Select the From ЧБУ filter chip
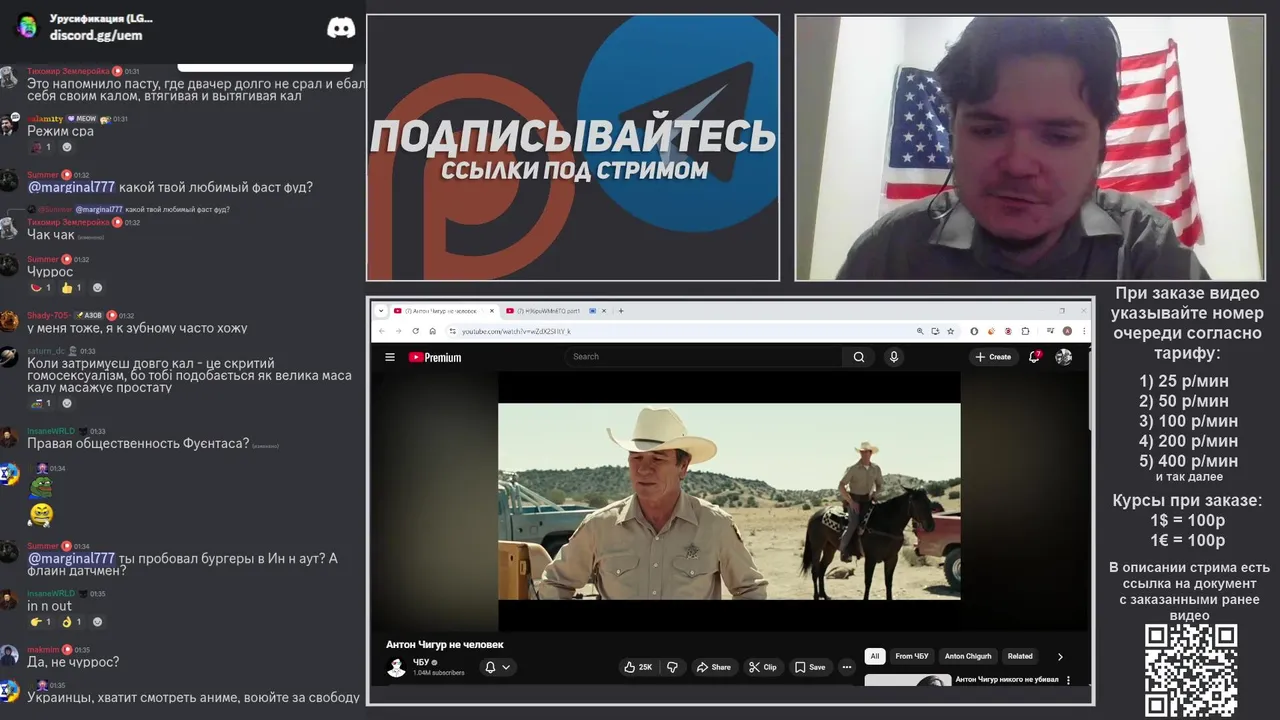This screenshot has height=720, width=1280. point(911,657)
